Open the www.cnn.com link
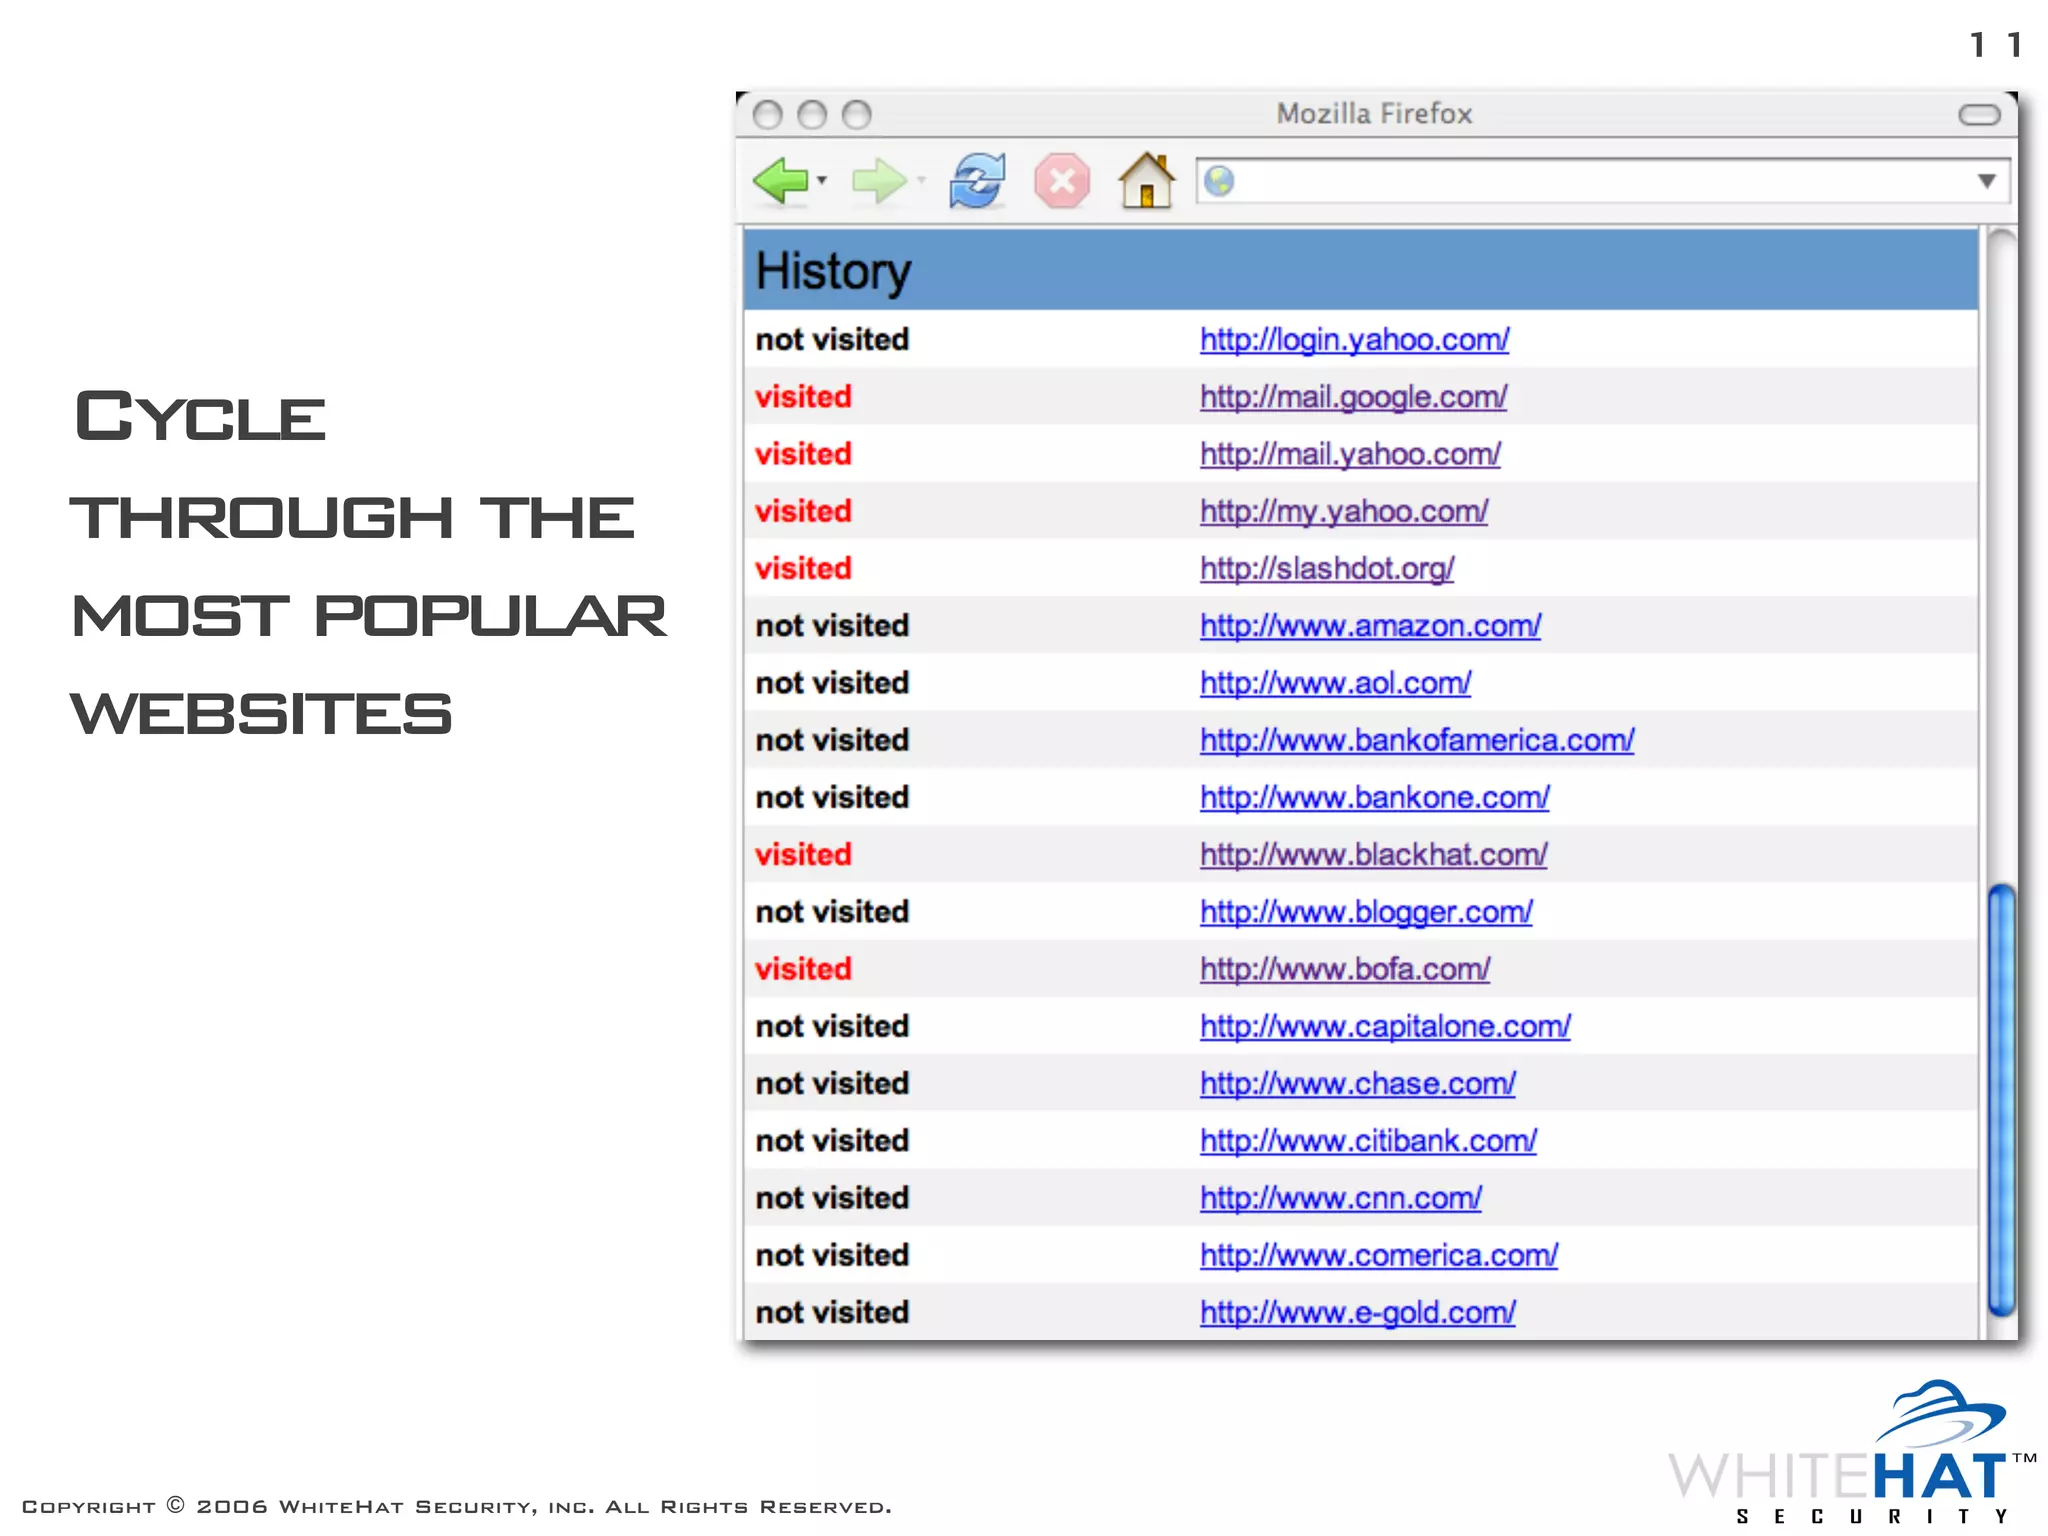This screenshot has width=2048, height=1536. 1340,1198
